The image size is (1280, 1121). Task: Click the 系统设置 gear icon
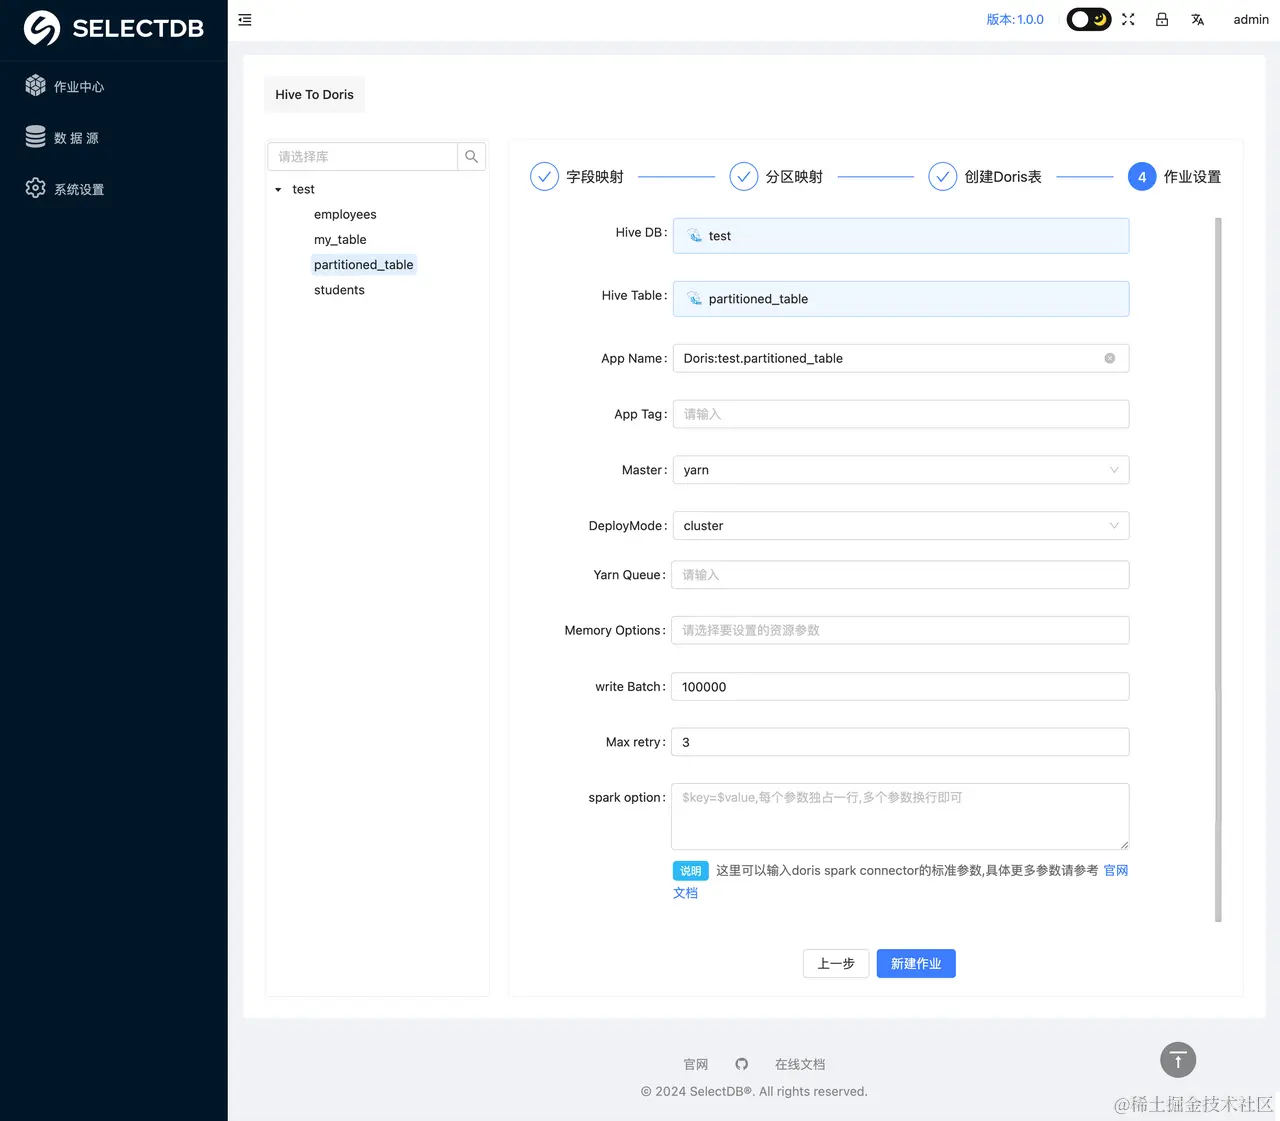[36, 188]
